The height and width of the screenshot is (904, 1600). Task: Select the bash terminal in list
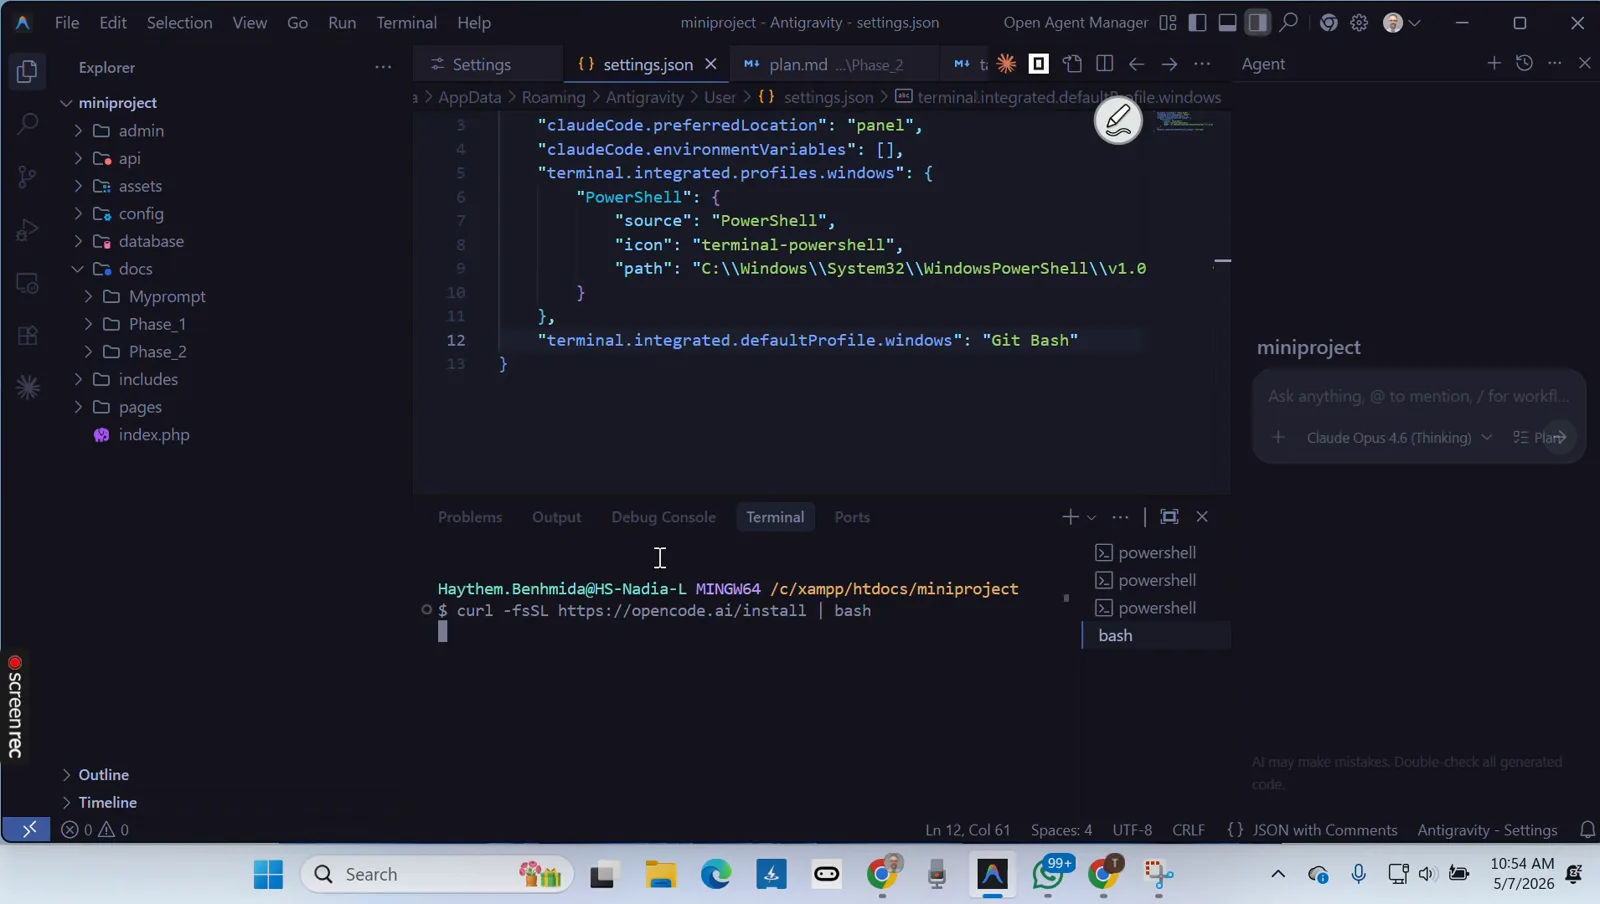1156,636
